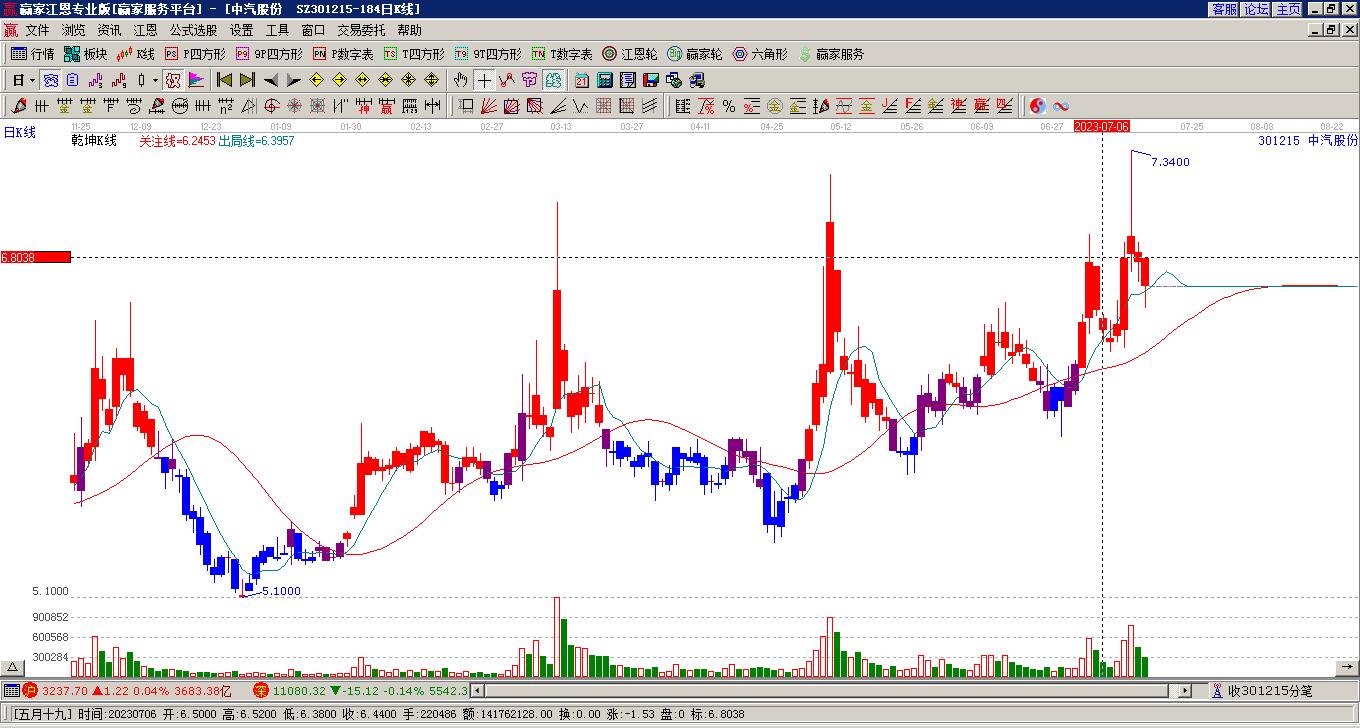Launch the 江恩轮 Gann wheel
This screenshot has width=1360, height=728.
point(630,54)
